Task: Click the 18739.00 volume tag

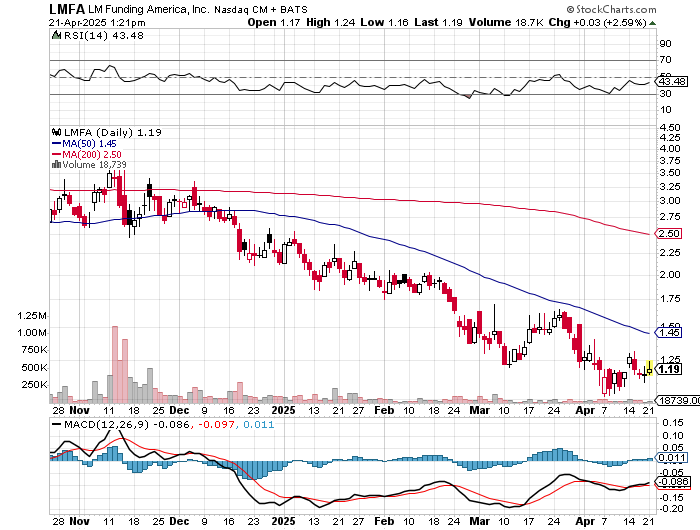Action: [x=678, y=401]
